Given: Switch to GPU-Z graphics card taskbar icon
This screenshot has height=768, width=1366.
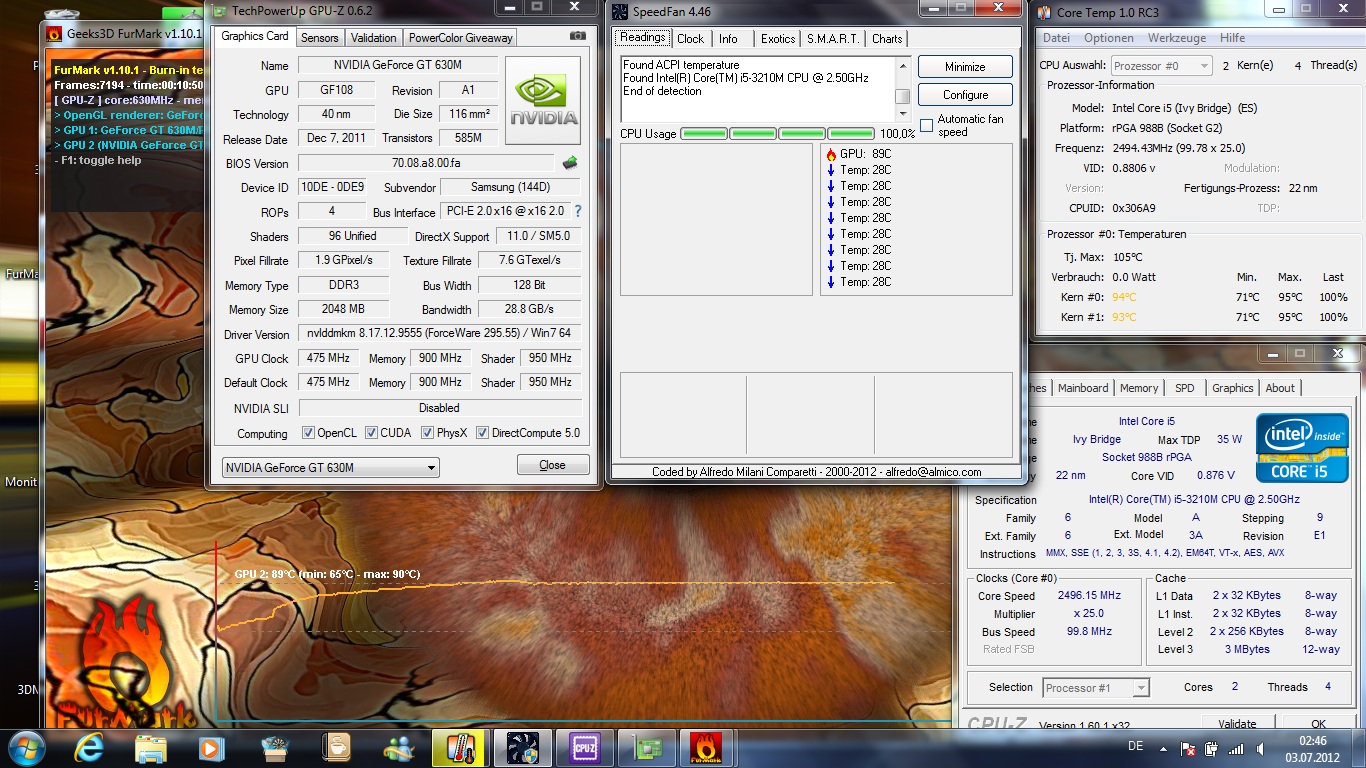Looking at the screenshot, I should (x=645, y=747).
